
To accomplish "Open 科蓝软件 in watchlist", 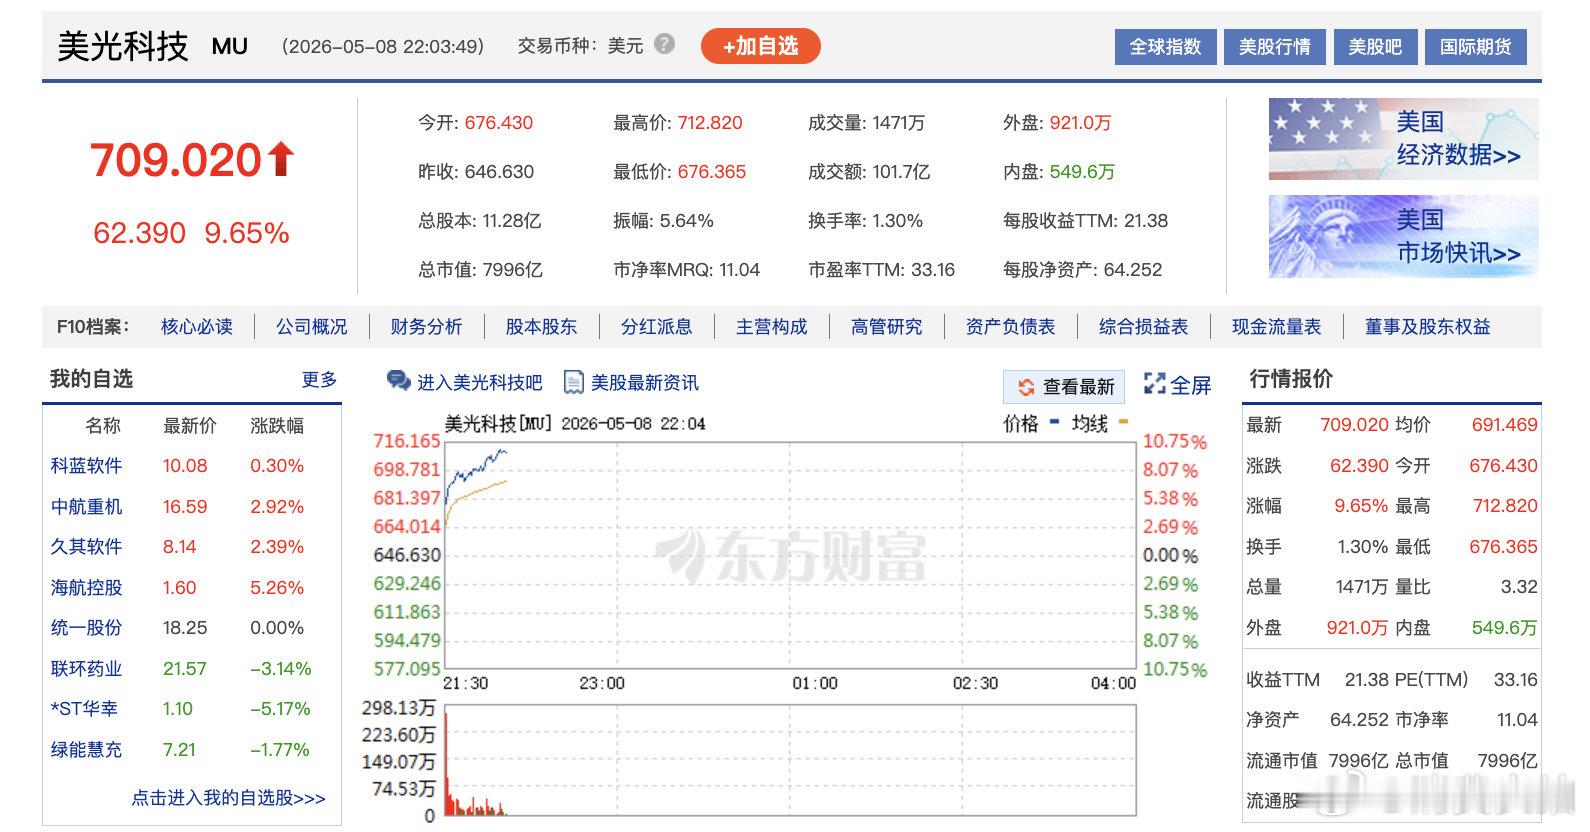I will [86, 466].
